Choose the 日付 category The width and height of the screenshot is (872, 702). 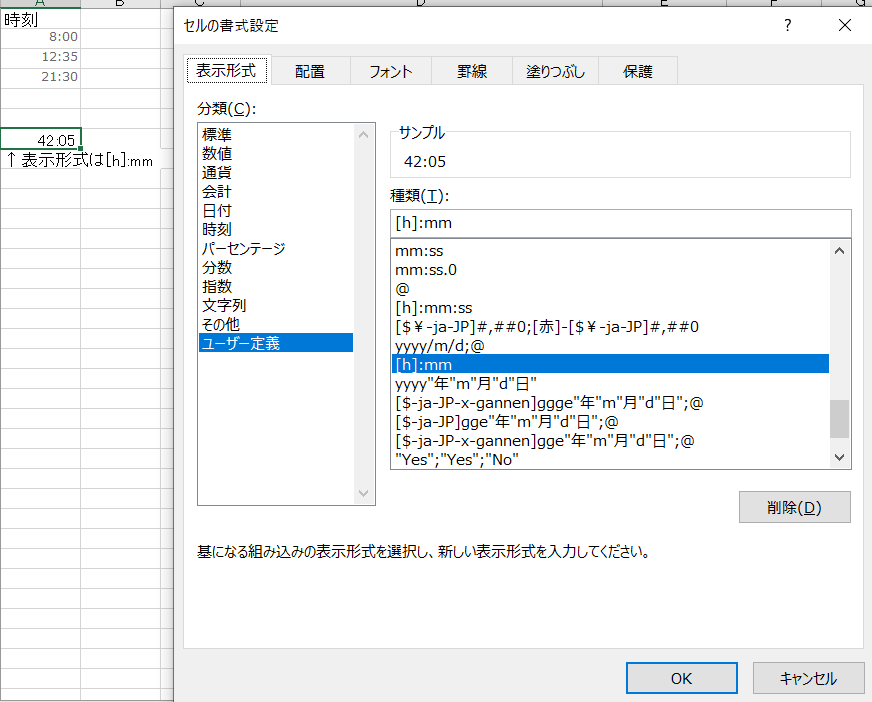pyautogui.click(x=276, y=210)
